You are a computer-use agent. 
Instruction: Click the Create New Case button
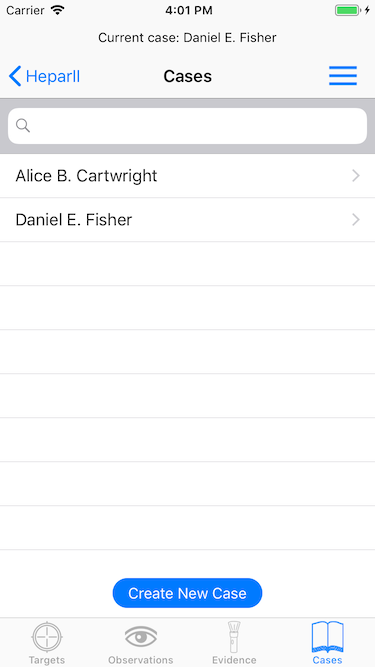[x=188, y=593]
